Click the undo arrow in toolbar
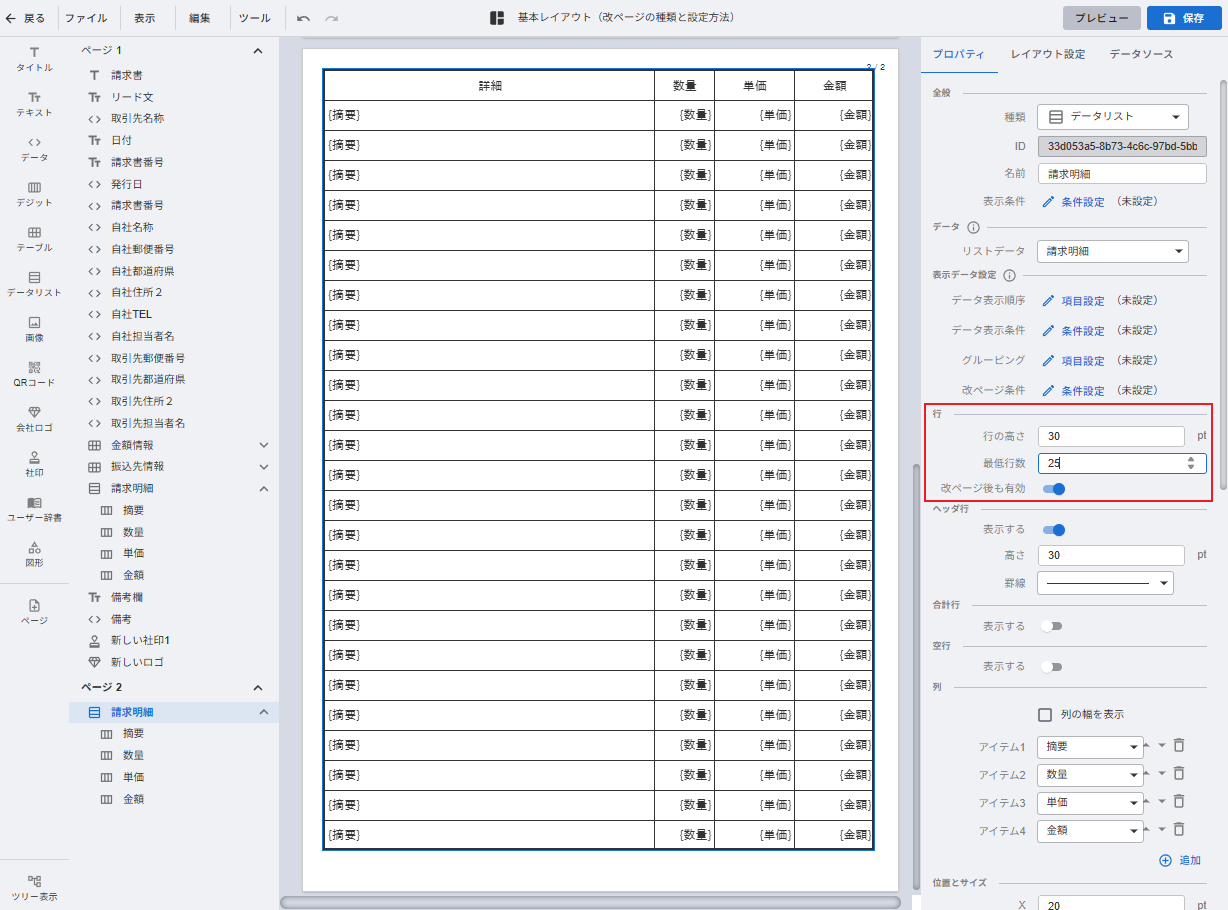The width and height of the screenshot is (1228, 910). [303, 18]
